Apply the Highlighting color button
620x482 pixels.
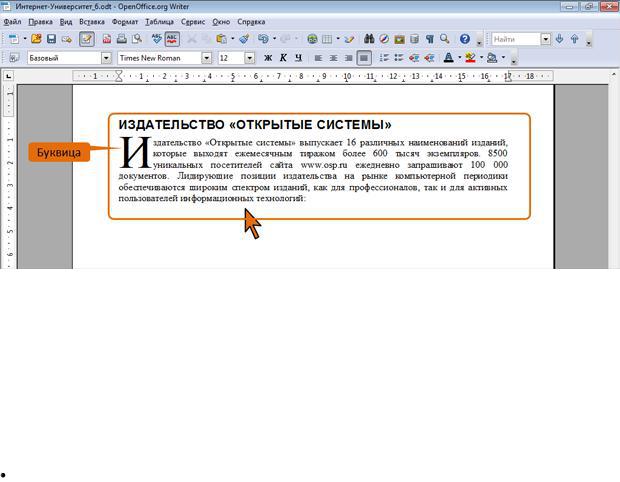[x=470, y=58]
